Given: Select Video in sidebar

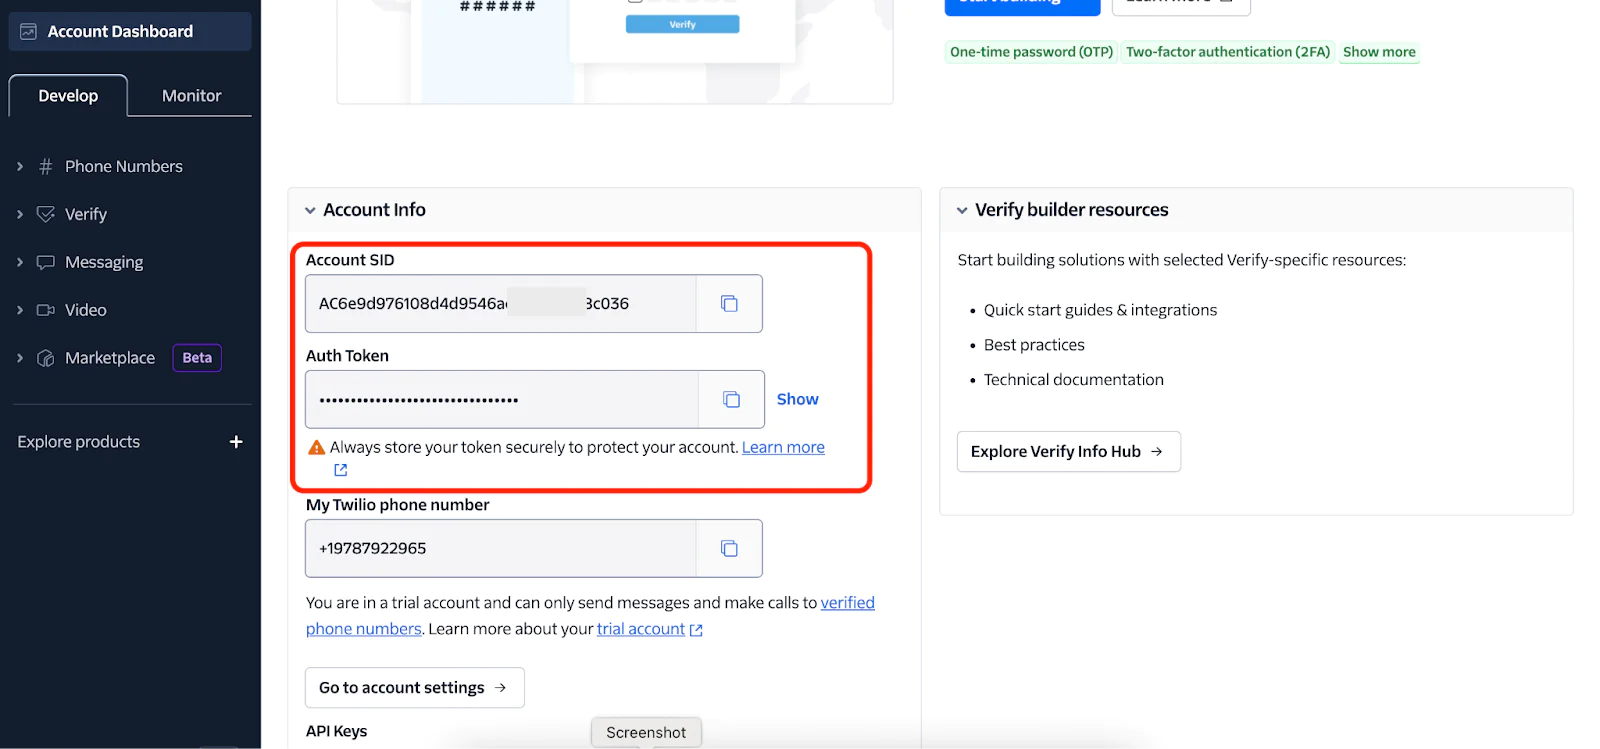Looking at the screenshot, I should pyautogui.click(x=85, y=311).
